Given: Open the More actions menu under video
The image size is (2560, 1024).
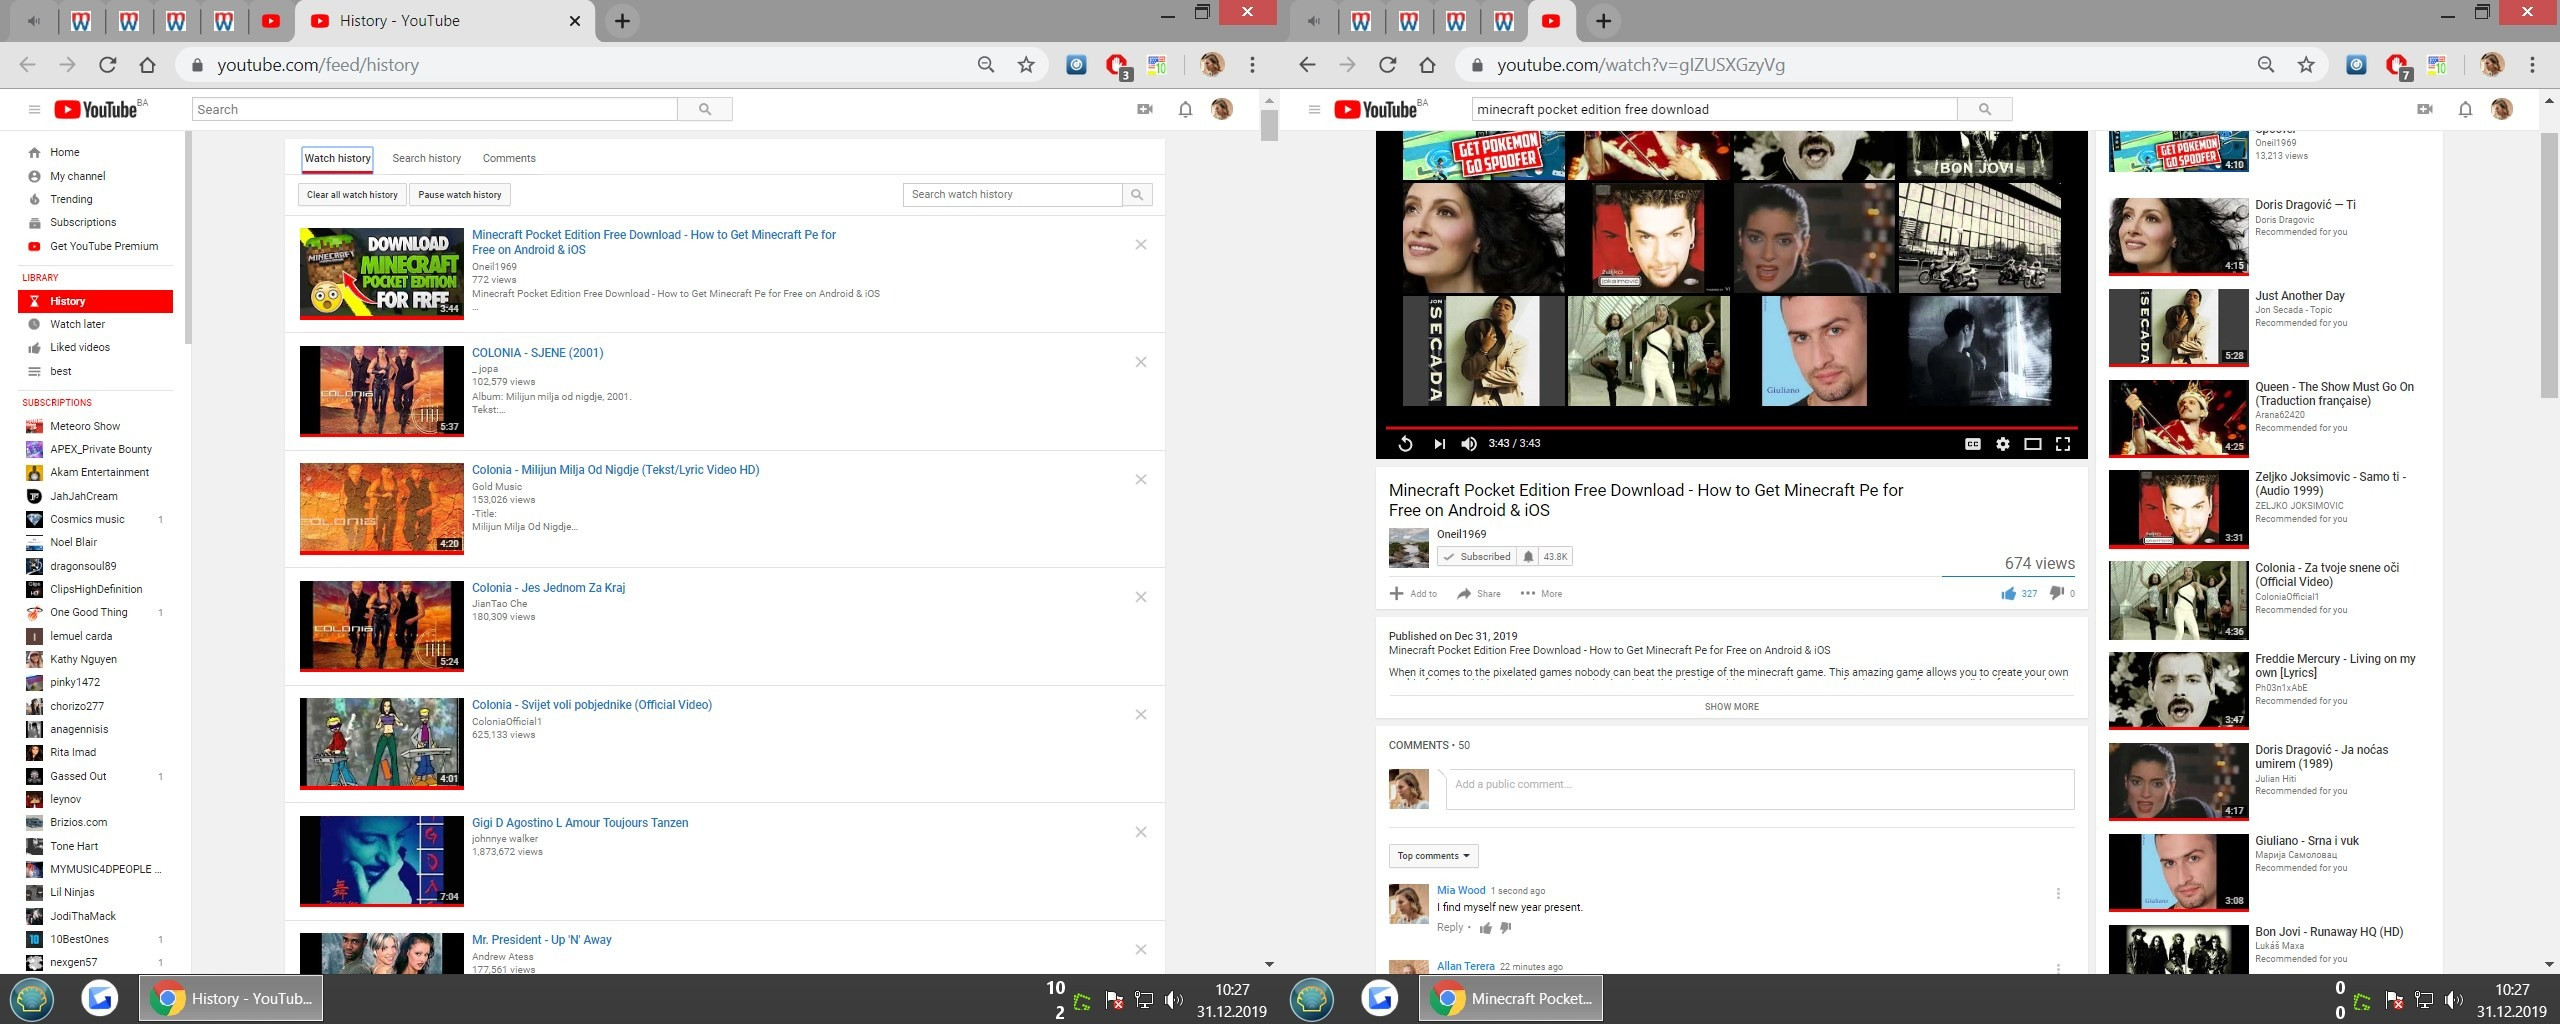Looking at the screenshot, I should pyautogui.click(x=1541, y=594).
